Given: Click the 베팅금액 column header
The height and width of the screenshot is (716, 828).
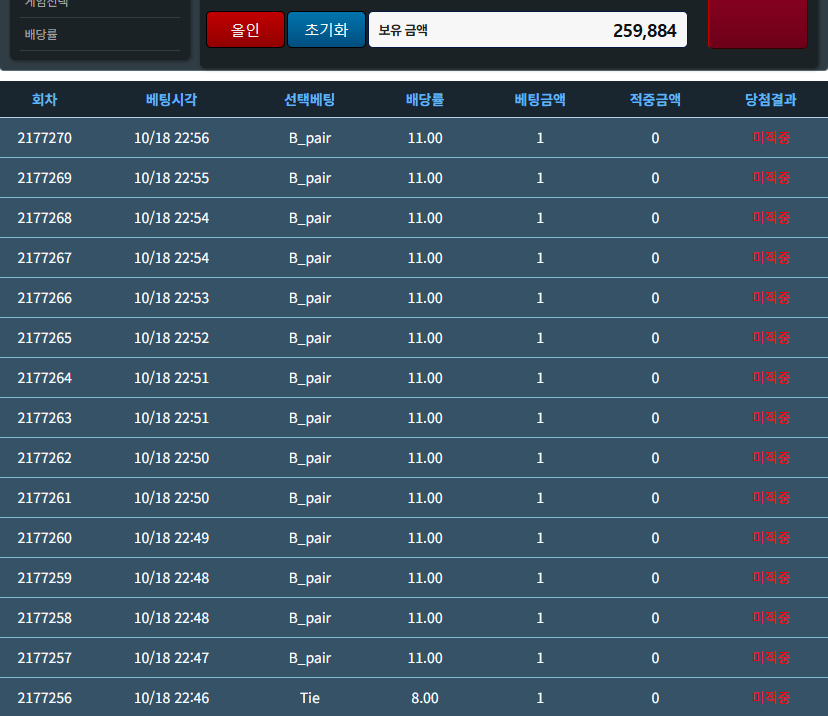Looking at the screenshot, I should pyautogui.click(x=540, y=99).
